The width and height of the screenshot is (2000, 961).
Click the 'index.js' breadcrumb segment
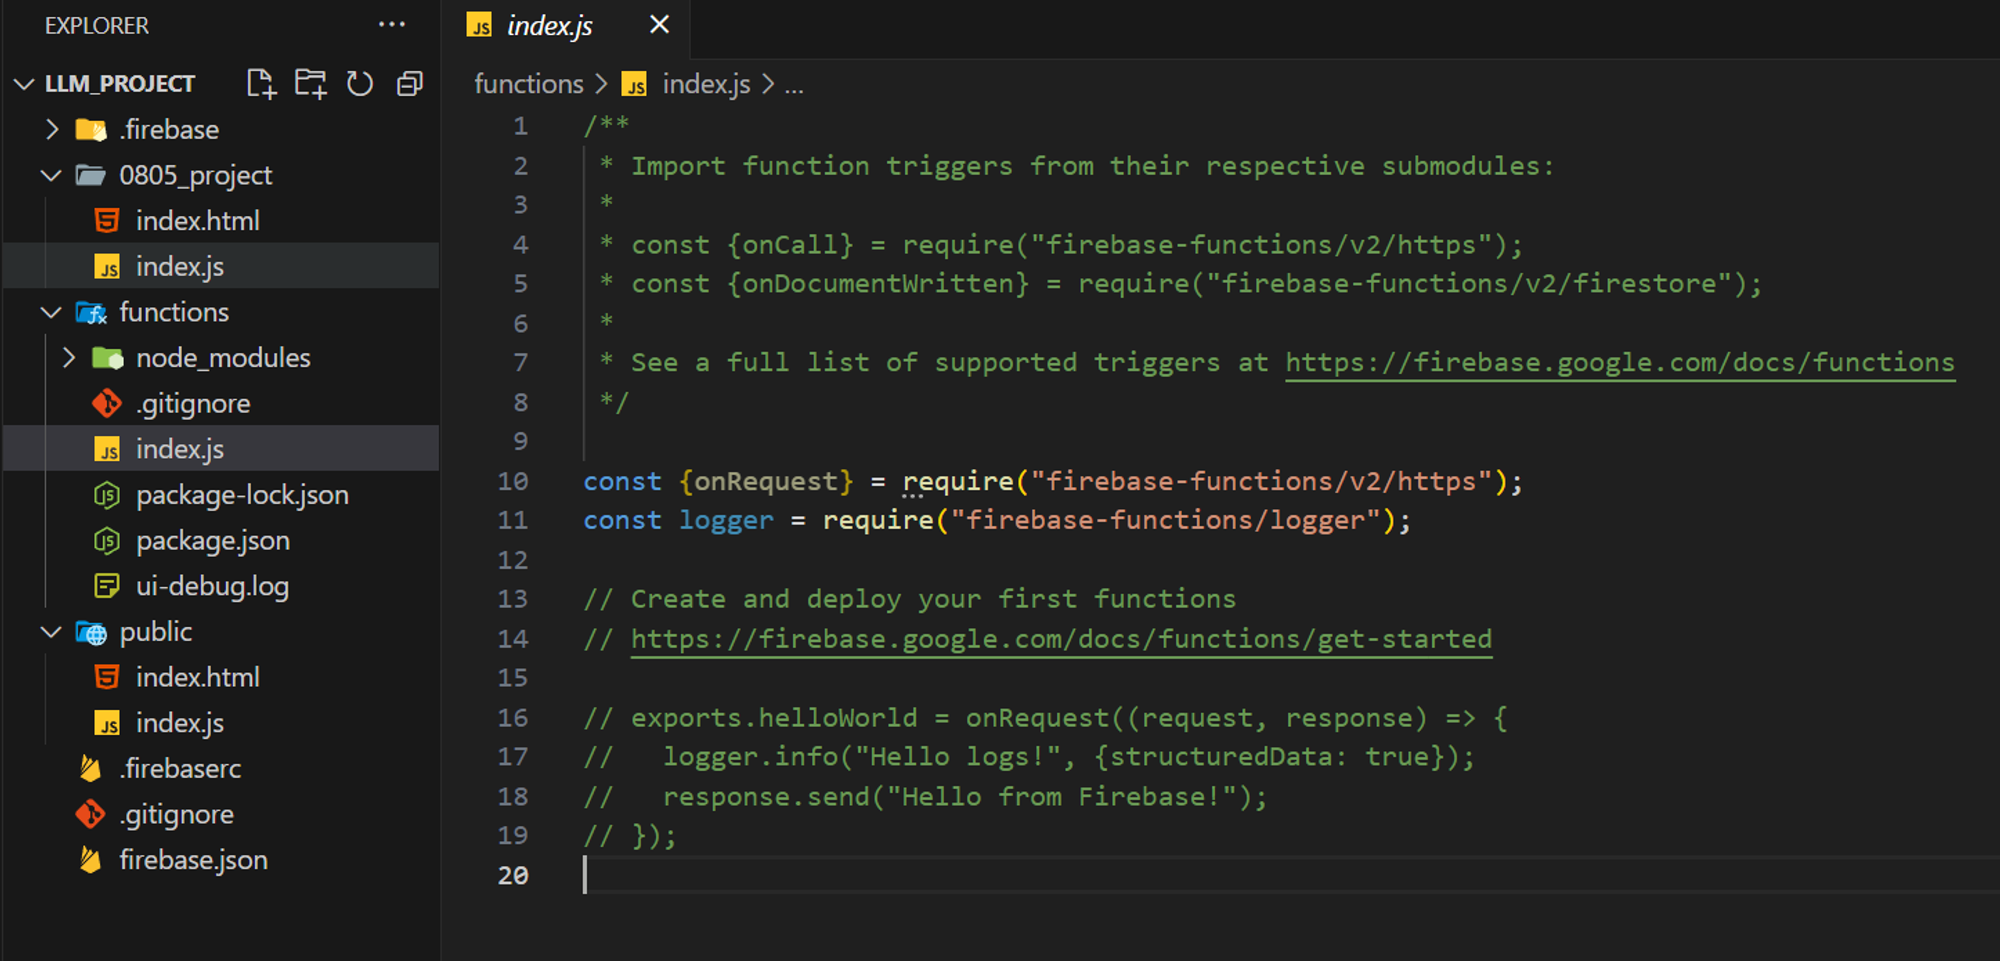[x=706, y=84]
